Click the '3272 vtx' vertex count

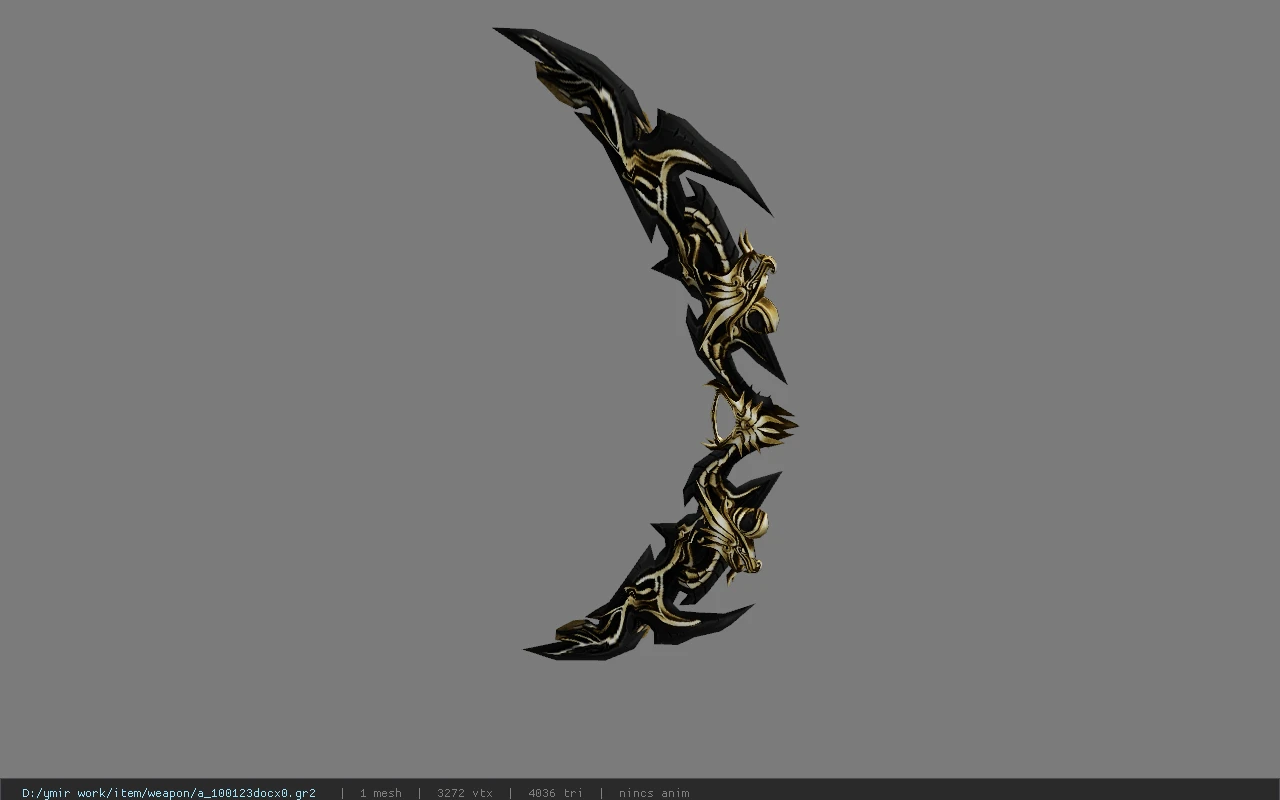pos(464,793)
